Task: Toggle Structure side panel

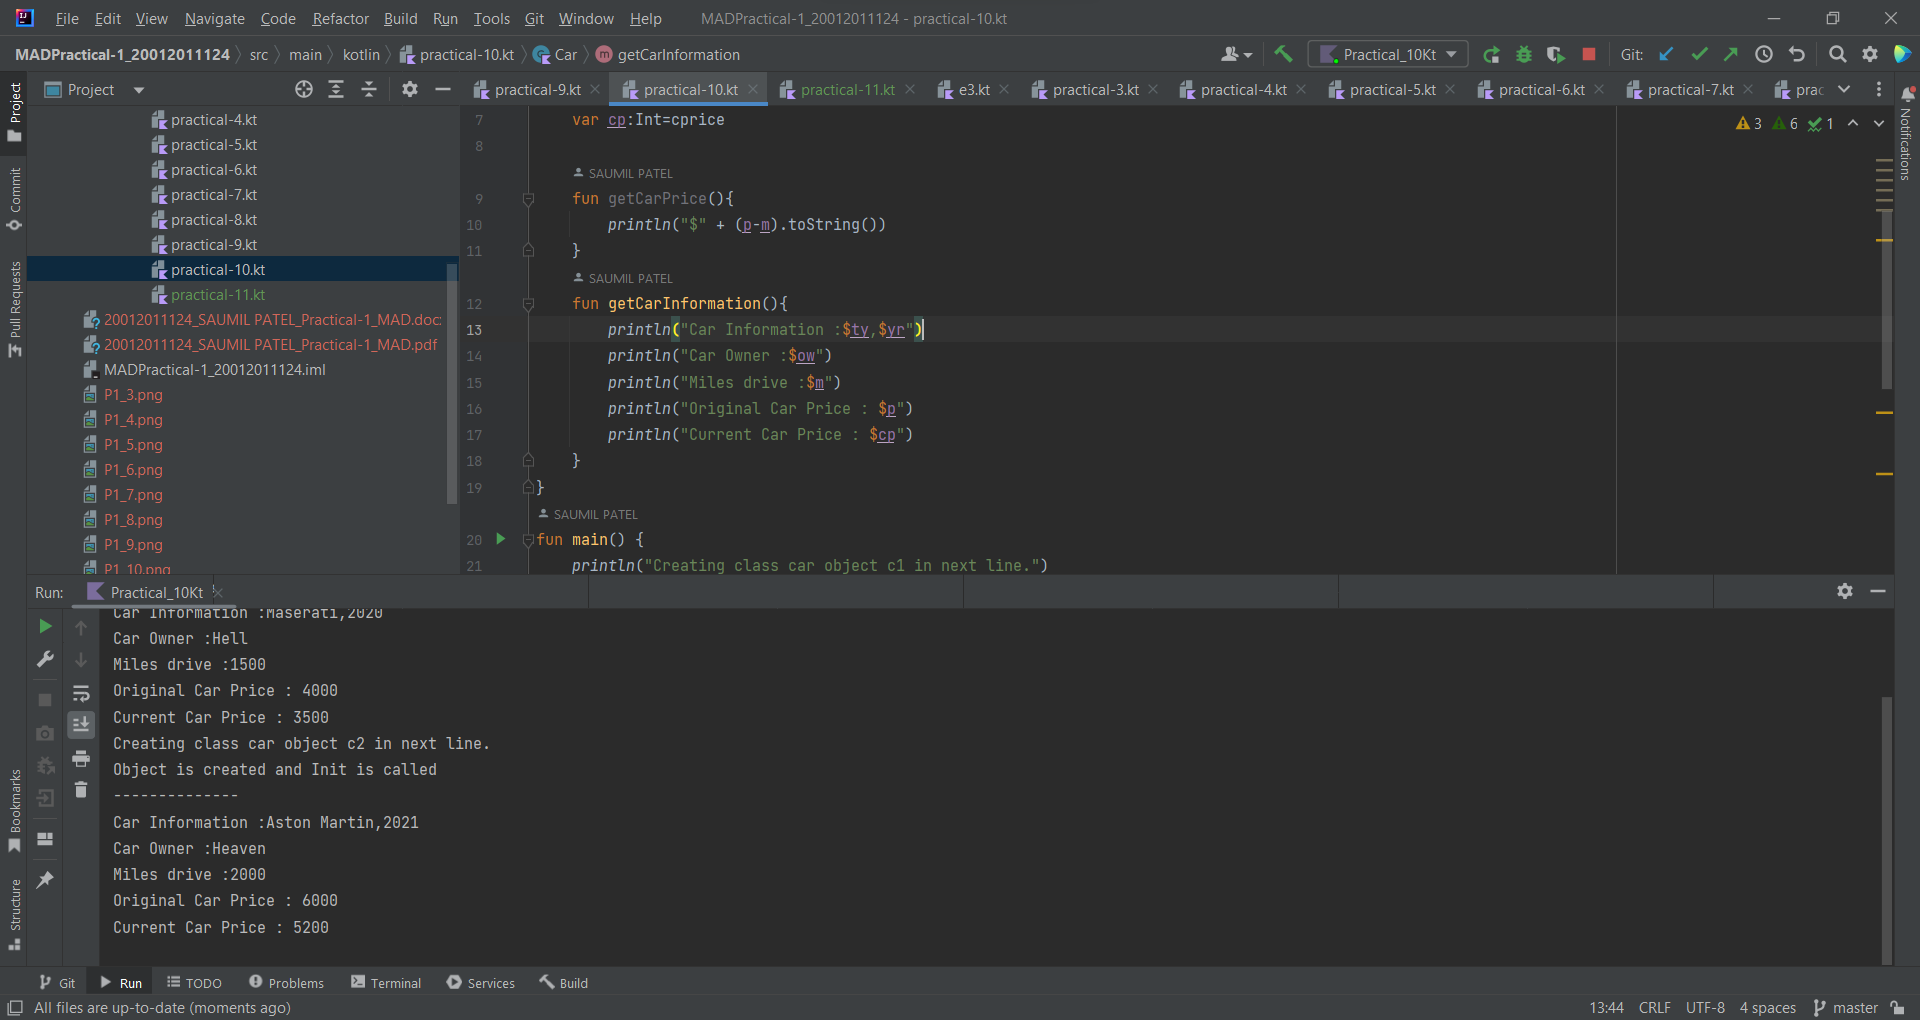Action: [x=14, y=915]
